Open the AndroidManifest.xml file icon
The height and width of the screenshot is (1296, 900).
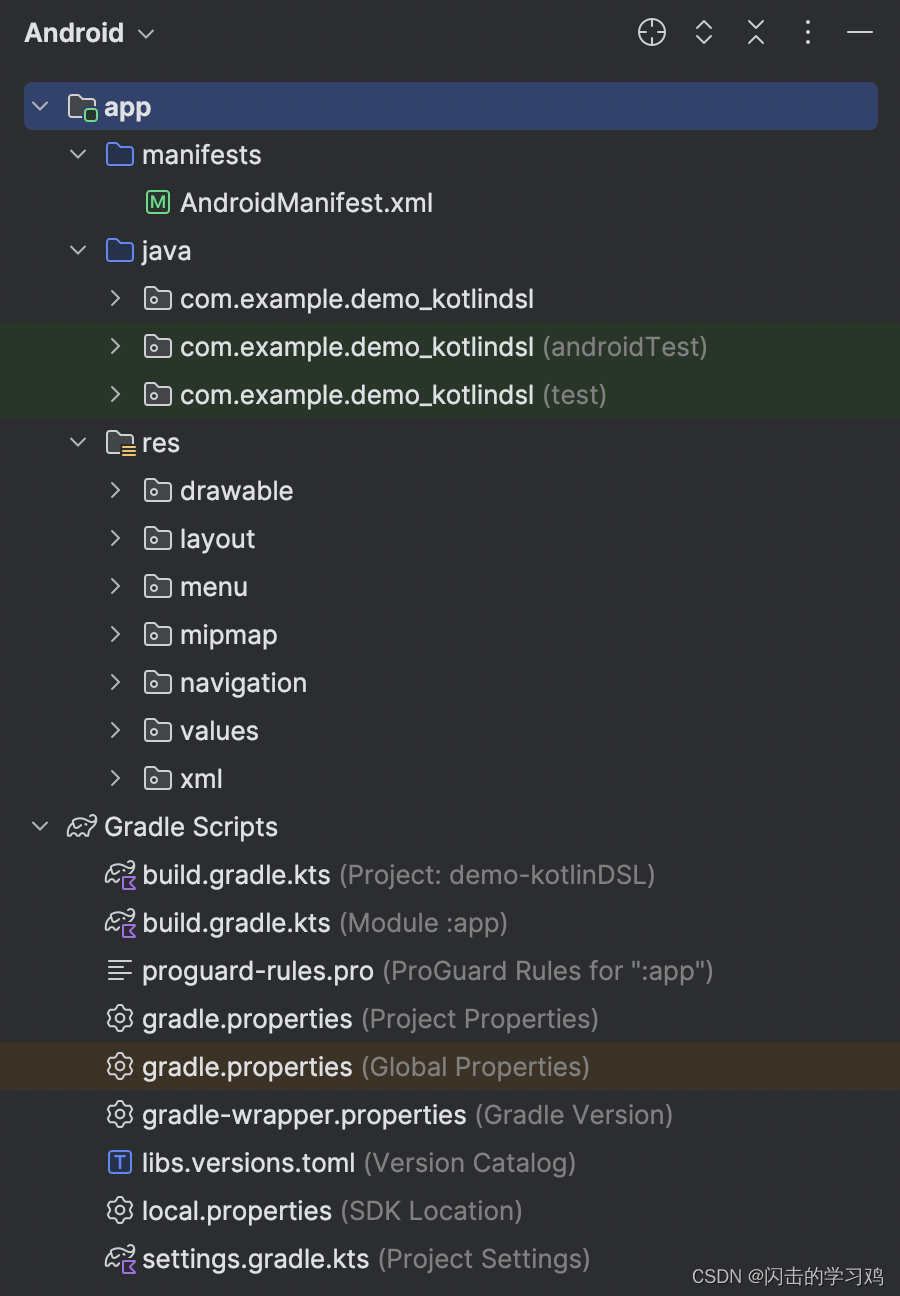(x=157, y=202)
